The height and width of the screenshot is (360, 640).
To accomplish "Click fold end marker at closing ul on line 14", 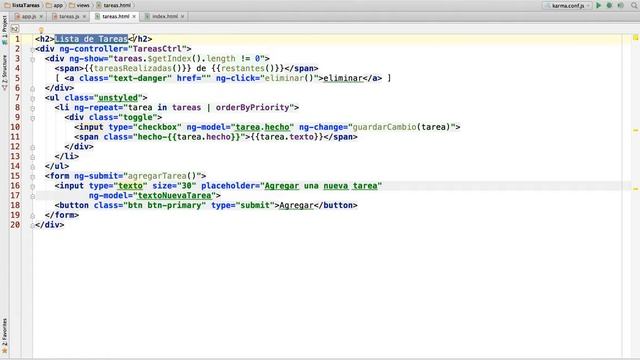I will 32,167.
